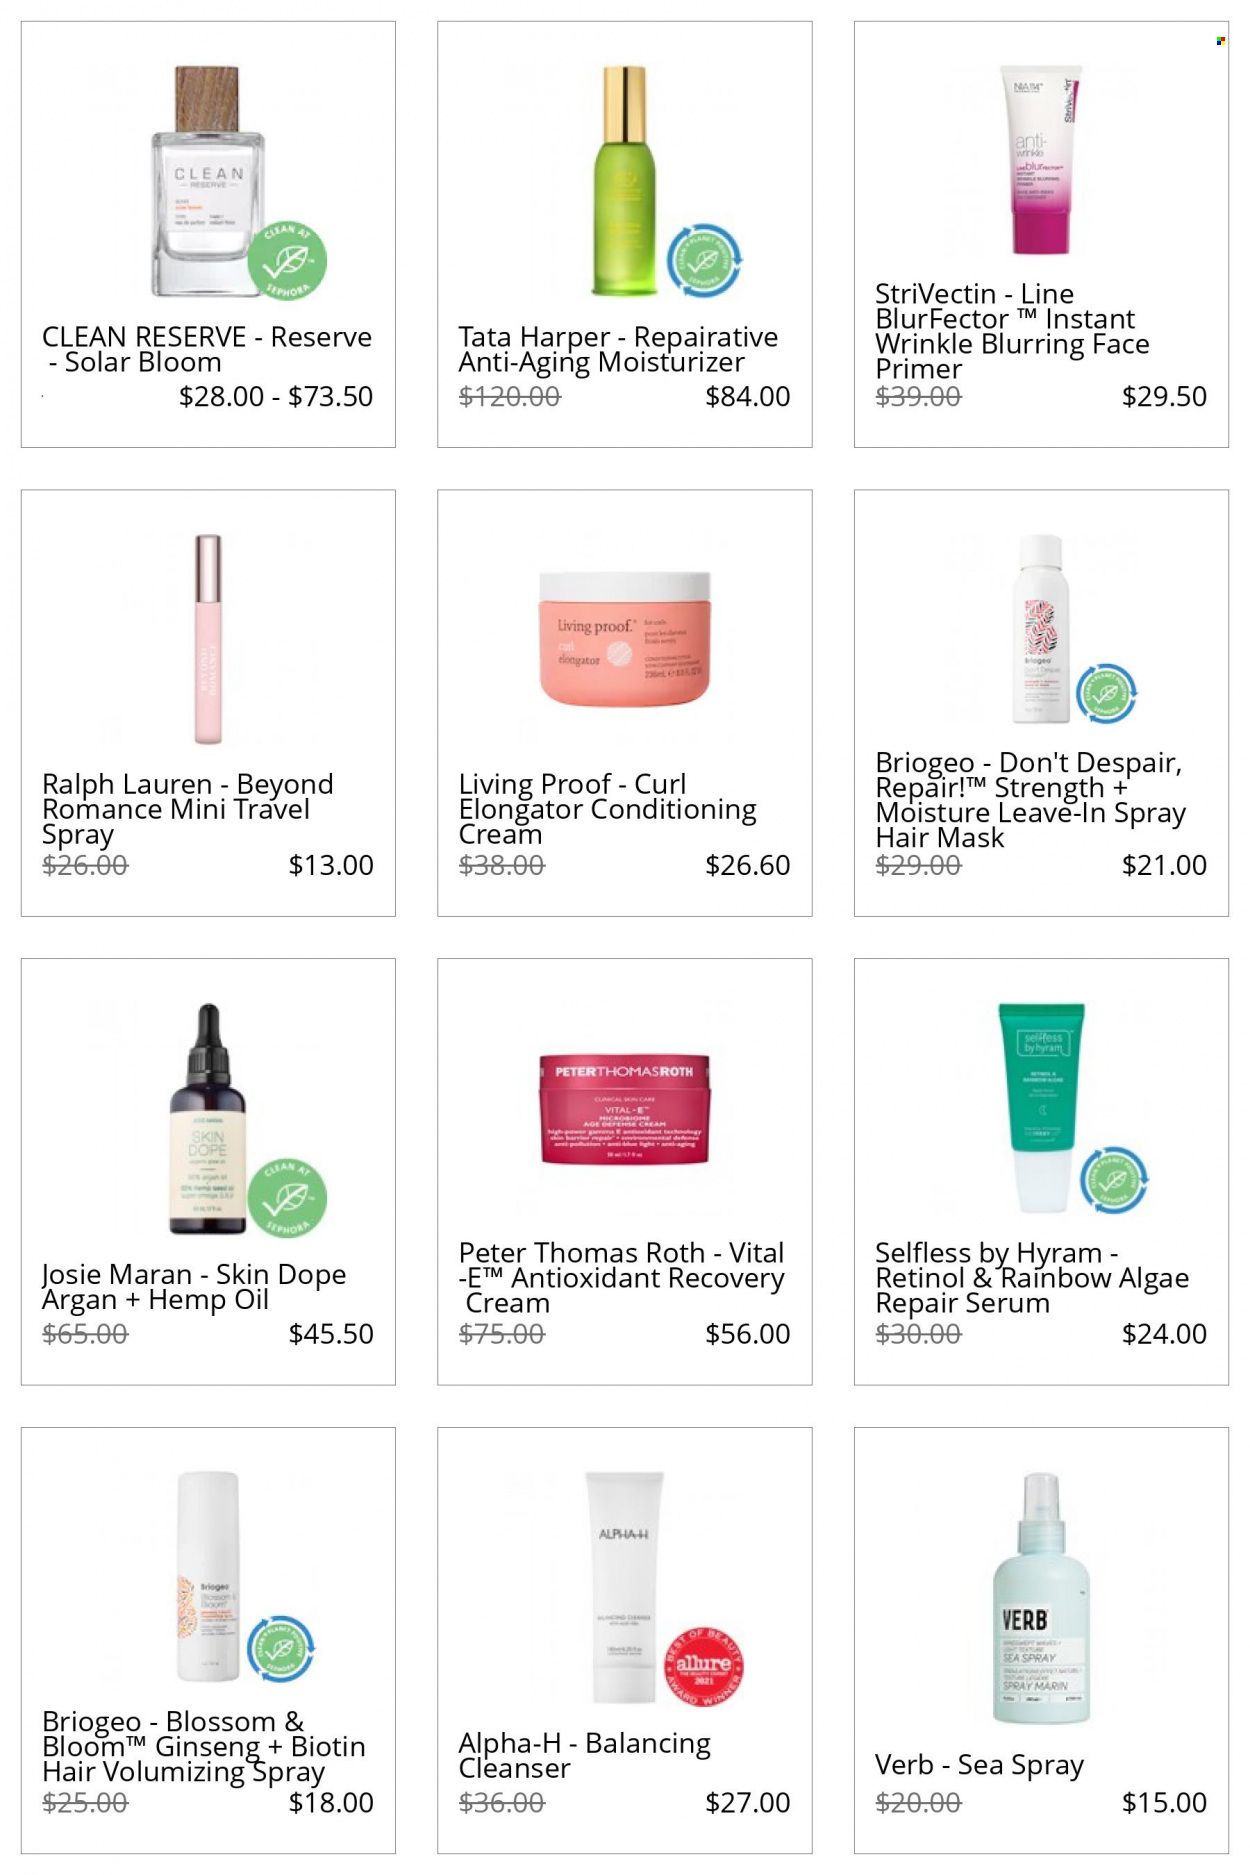Open the StriVectin Line BlurFector primer image
This screenshot has height=1875, width=1250.
click(1041, 160)
